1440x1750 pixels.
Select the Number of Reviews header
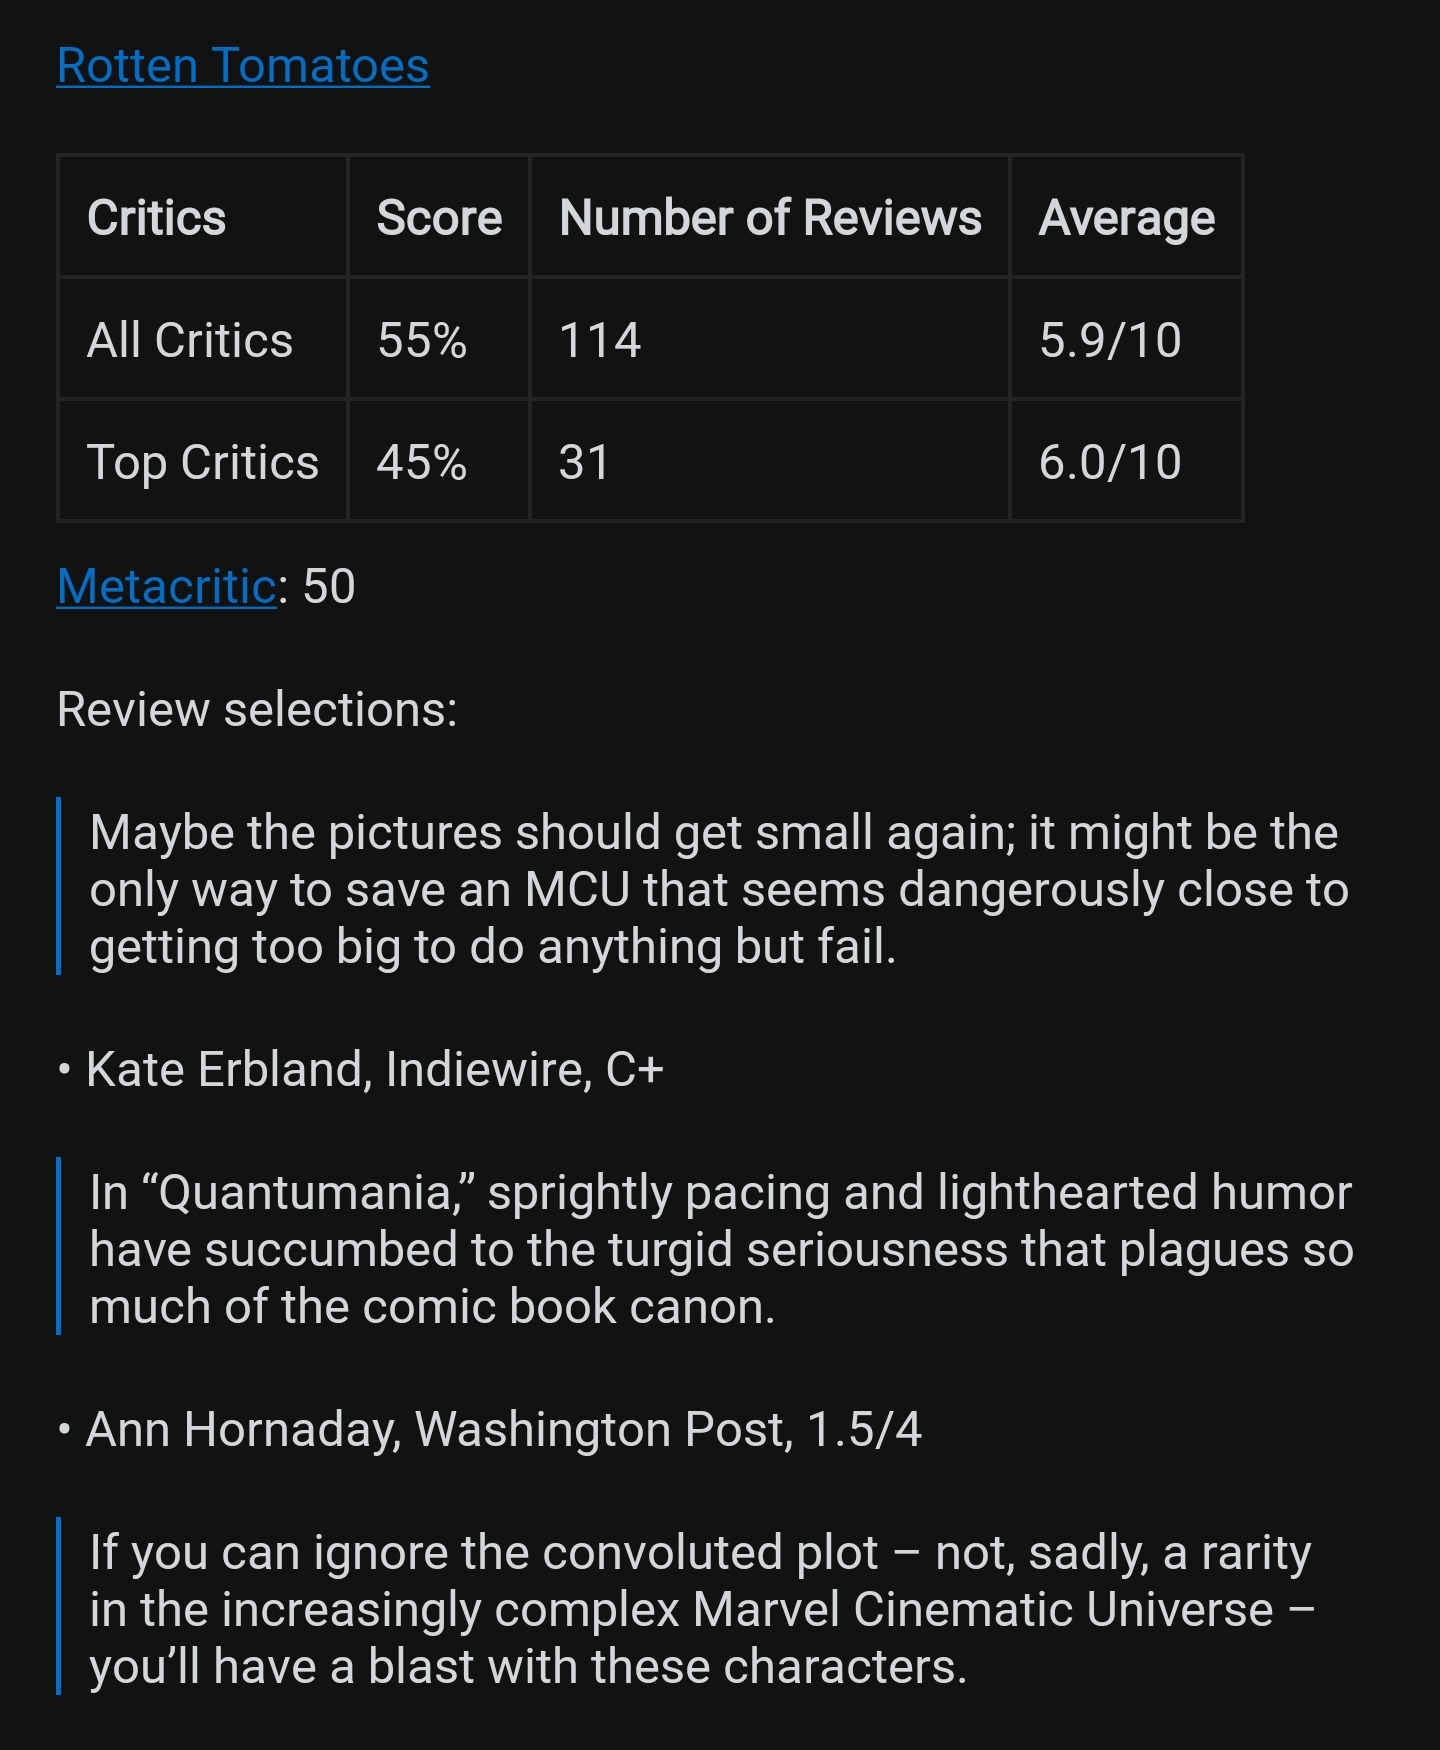pos(770,218)
